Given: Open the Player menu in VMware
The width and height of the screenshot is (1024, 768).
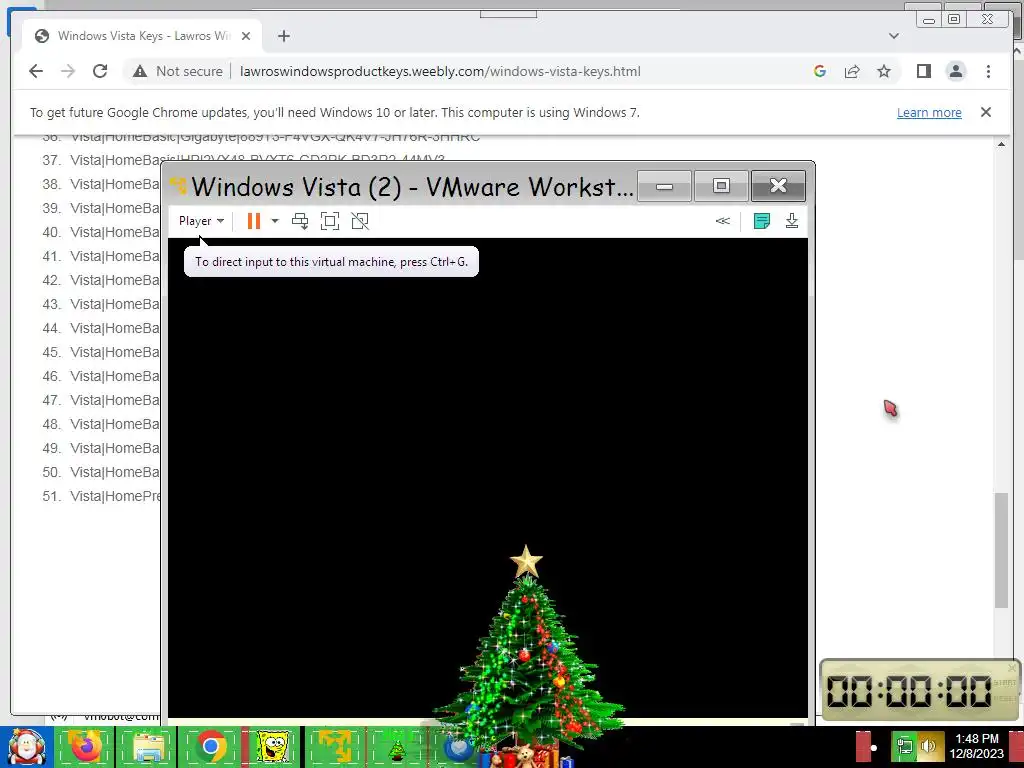Looking at the screenshot, I should pos(201,221).
